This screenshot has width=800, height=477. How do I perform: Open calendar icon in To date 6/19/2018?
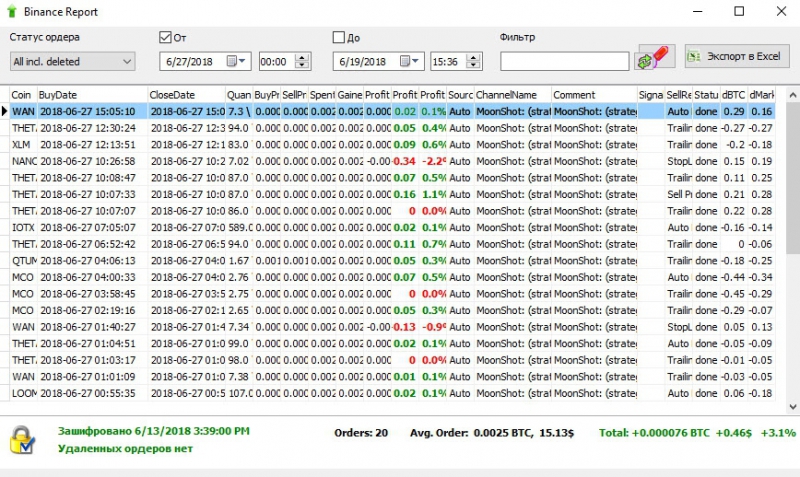(x=405, y=61)
